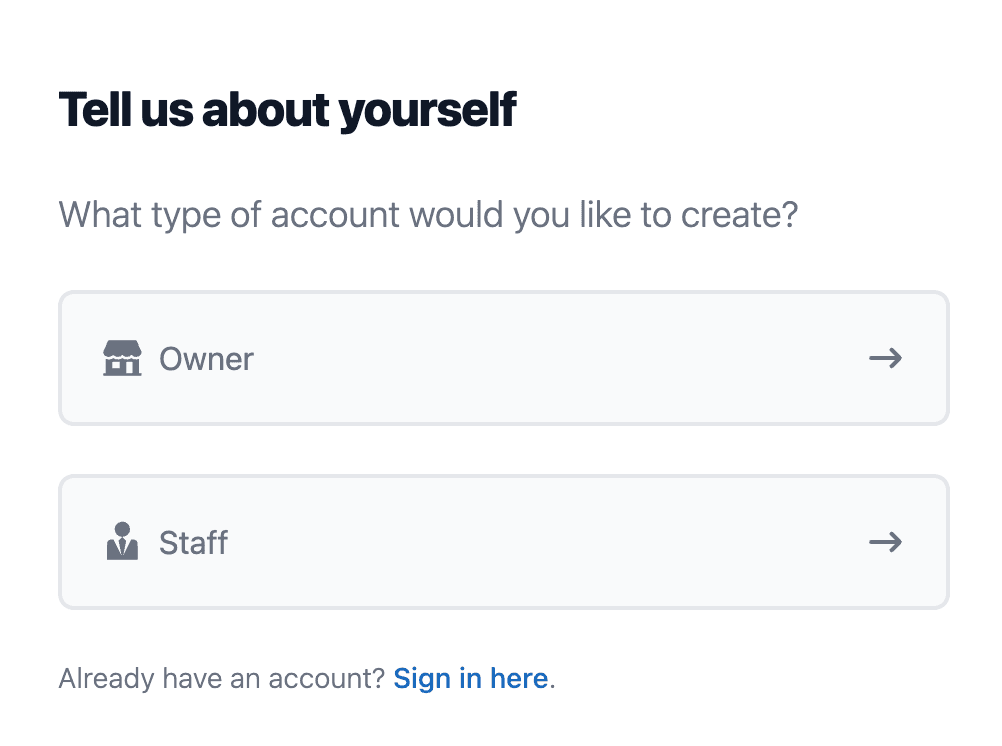Click the storefront icon beside Owner
This screenshot has width=1002, height=746.
[122, 358]
